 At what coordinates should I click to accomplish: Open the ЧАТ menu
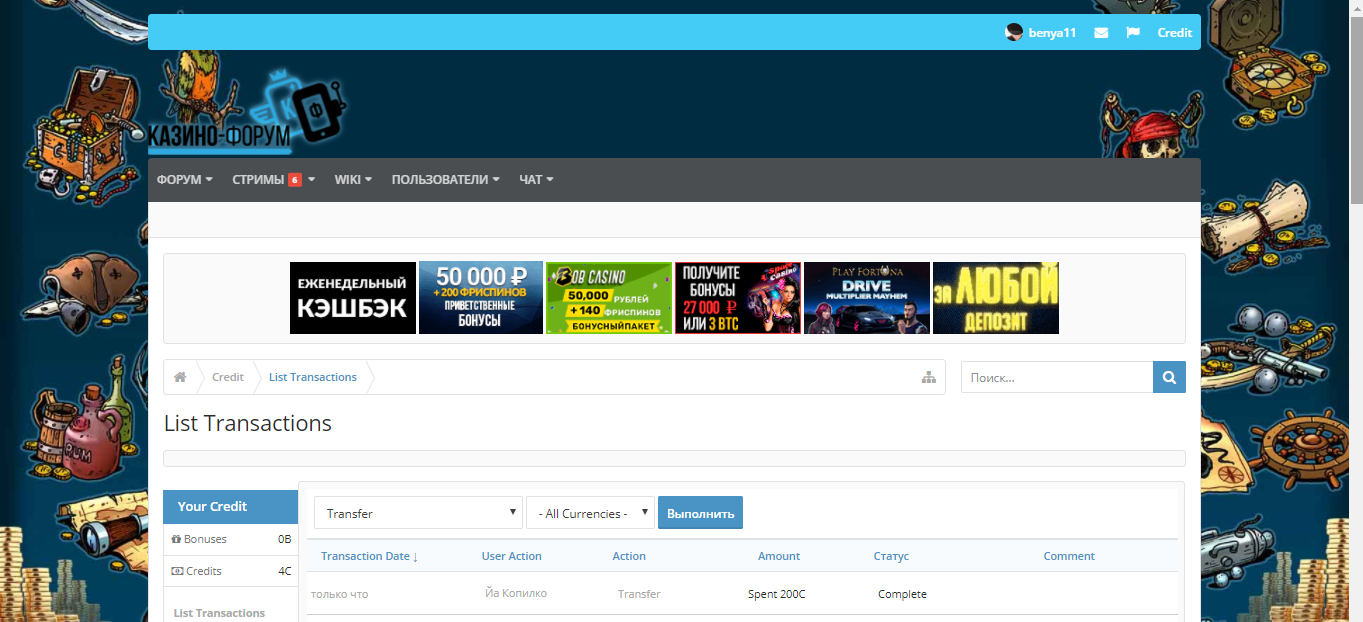[x=536, y=180]
